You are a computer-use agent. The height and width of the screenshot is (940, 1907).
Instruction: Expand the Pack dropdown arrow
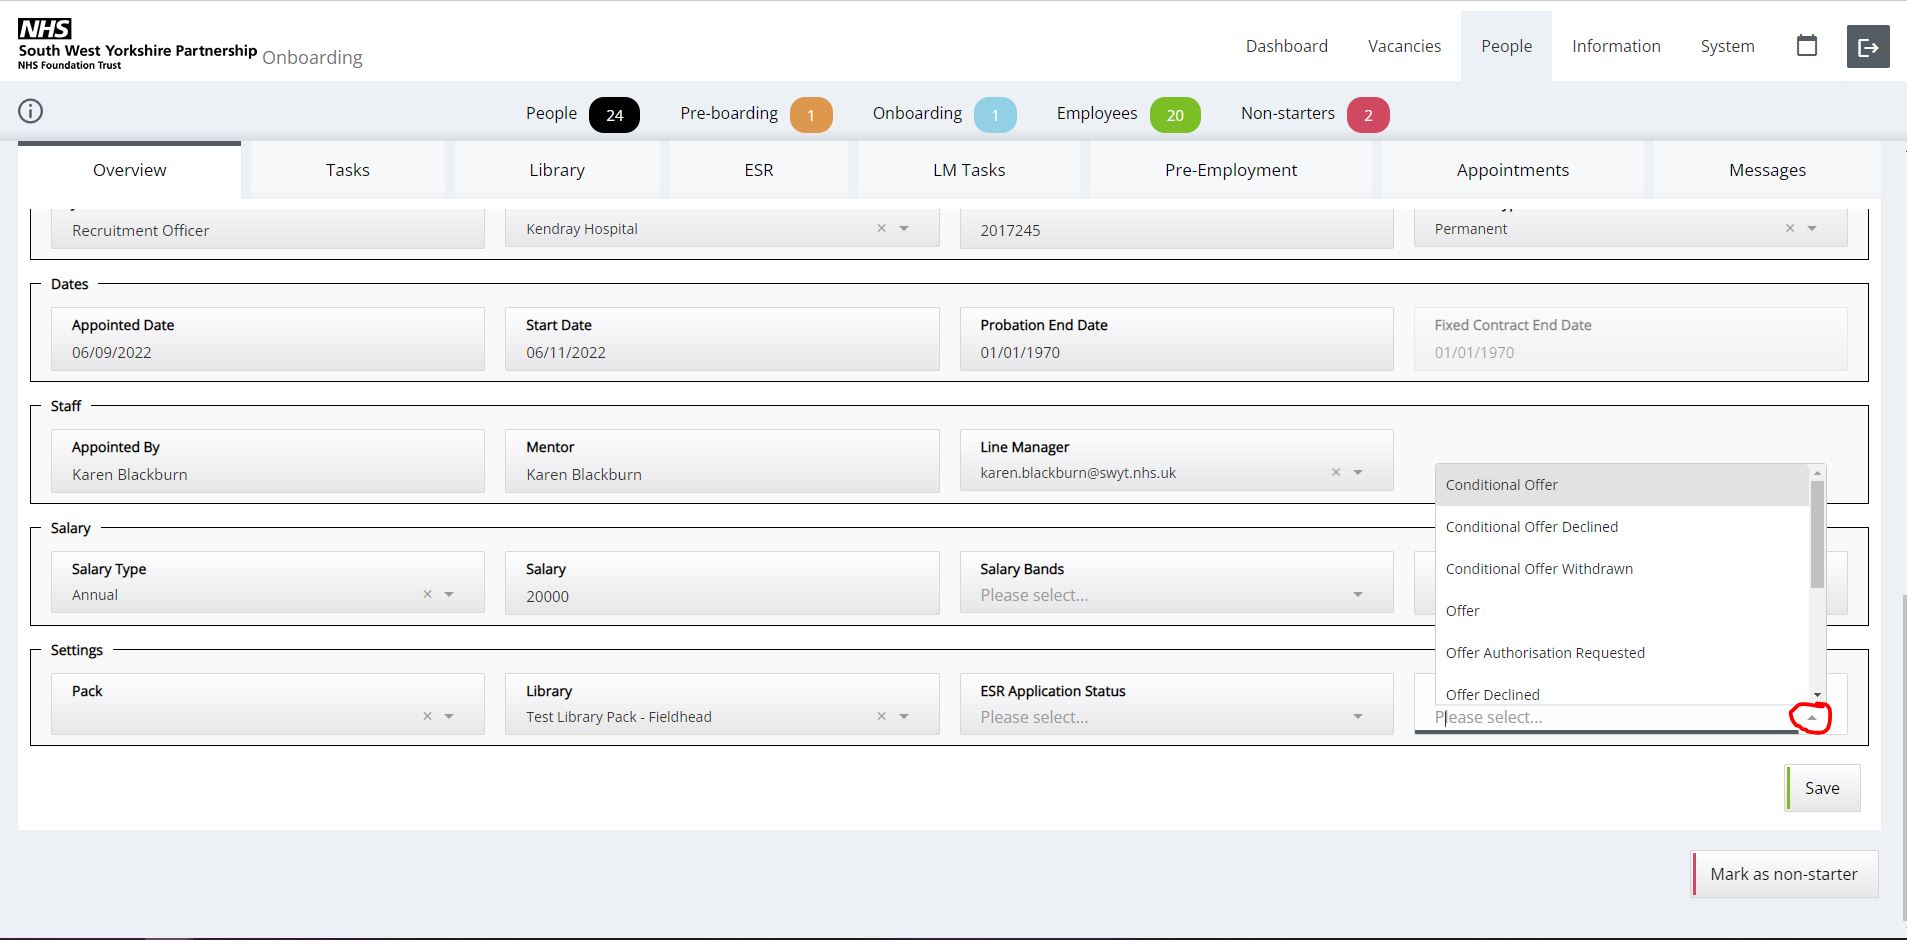[x=449, y=717]
